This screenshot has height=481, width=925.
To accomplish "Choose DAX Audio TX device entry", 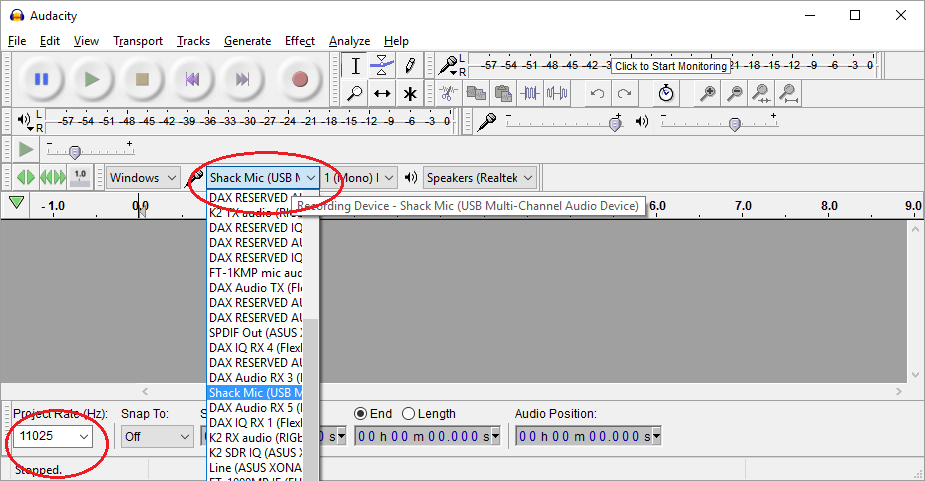I will coord(255,287).
